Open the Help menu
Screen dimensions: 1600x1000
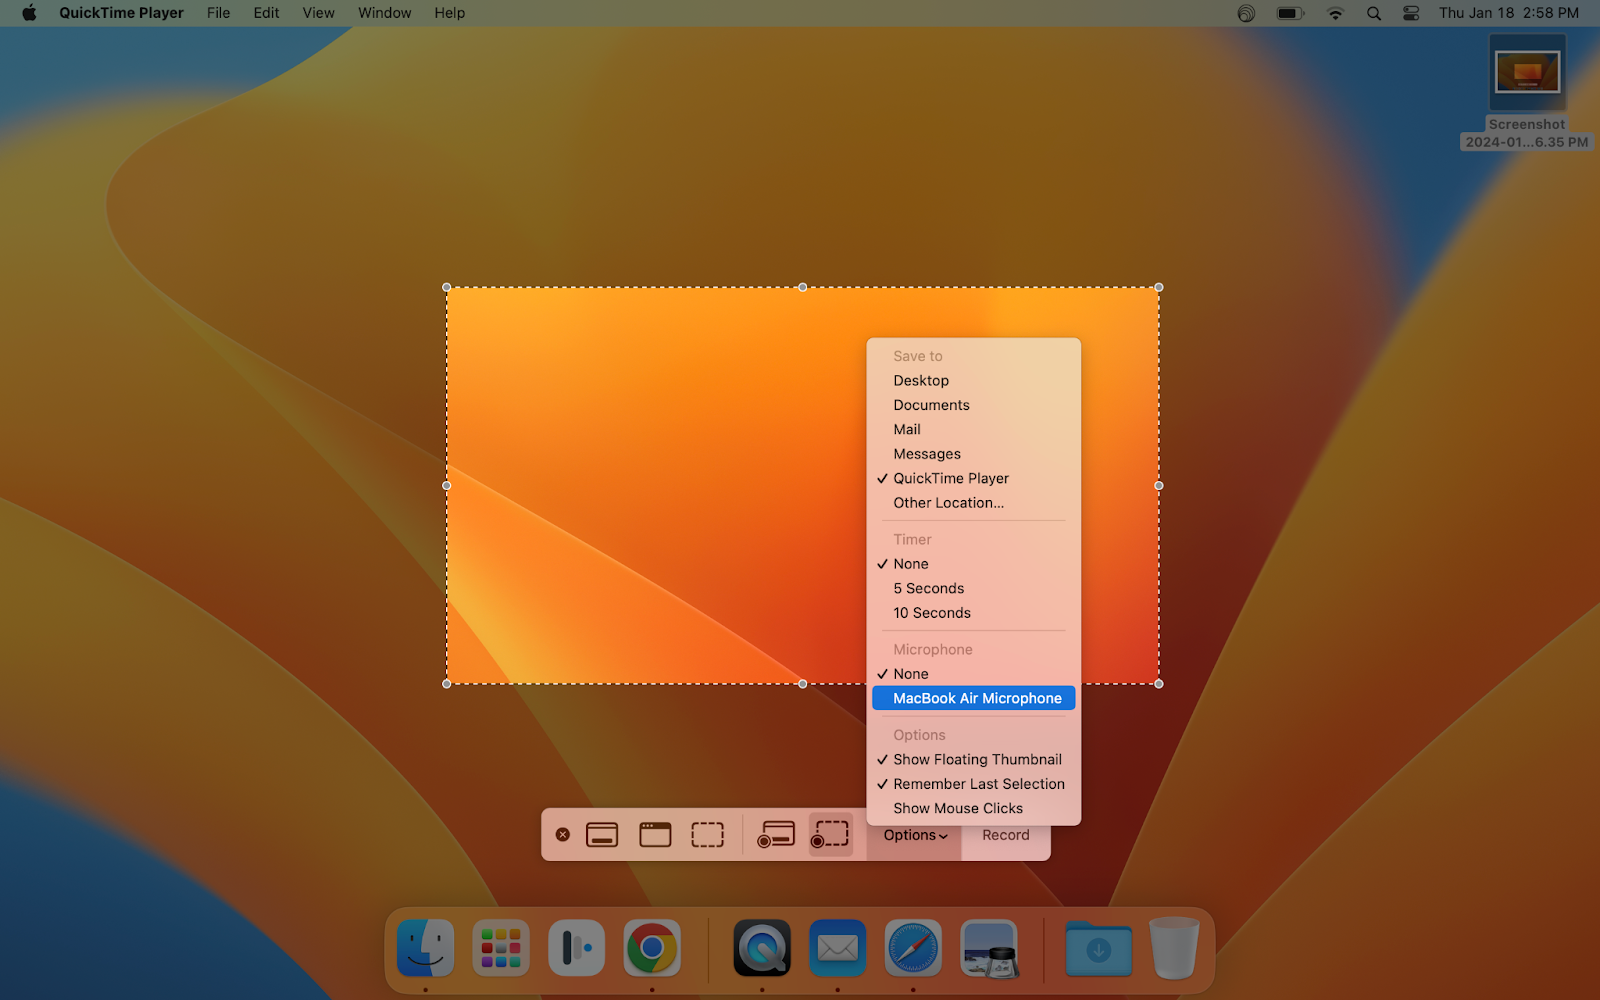click(449, 13)
